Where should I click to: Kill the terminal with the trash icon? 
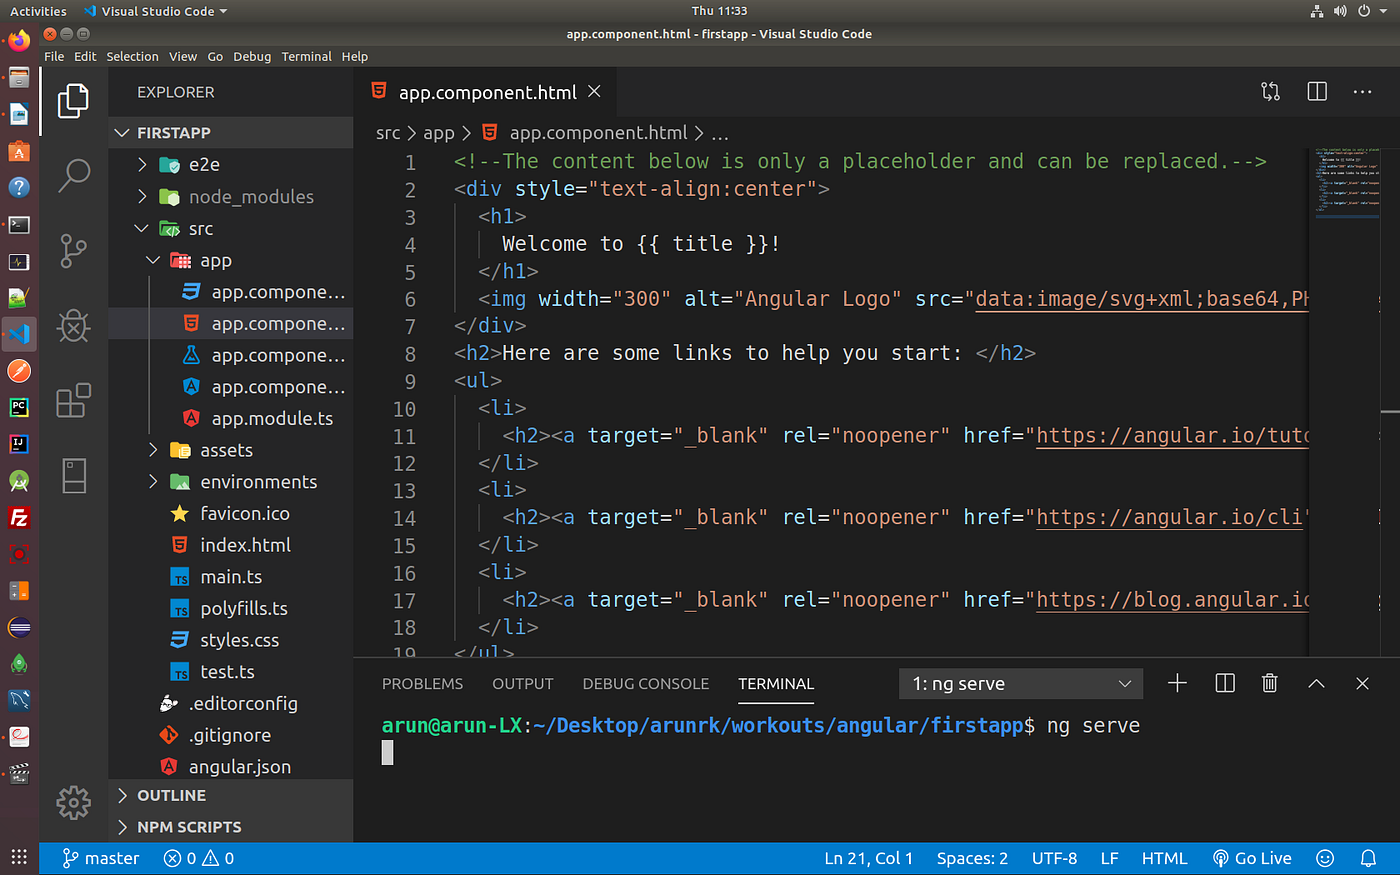(1269, 683)
